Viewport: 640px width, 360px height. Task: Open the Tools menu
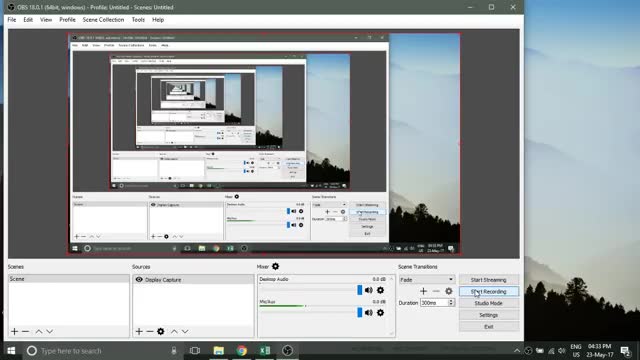[138, 20]
